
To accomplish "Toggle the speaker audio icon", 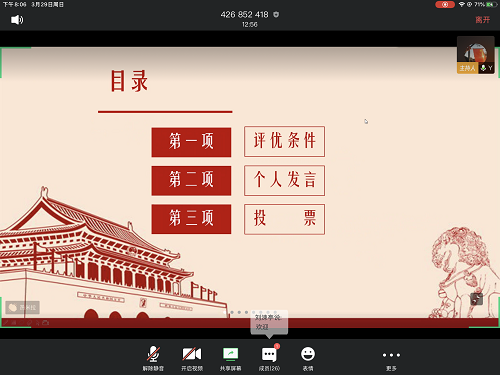I will click(17, 20).
